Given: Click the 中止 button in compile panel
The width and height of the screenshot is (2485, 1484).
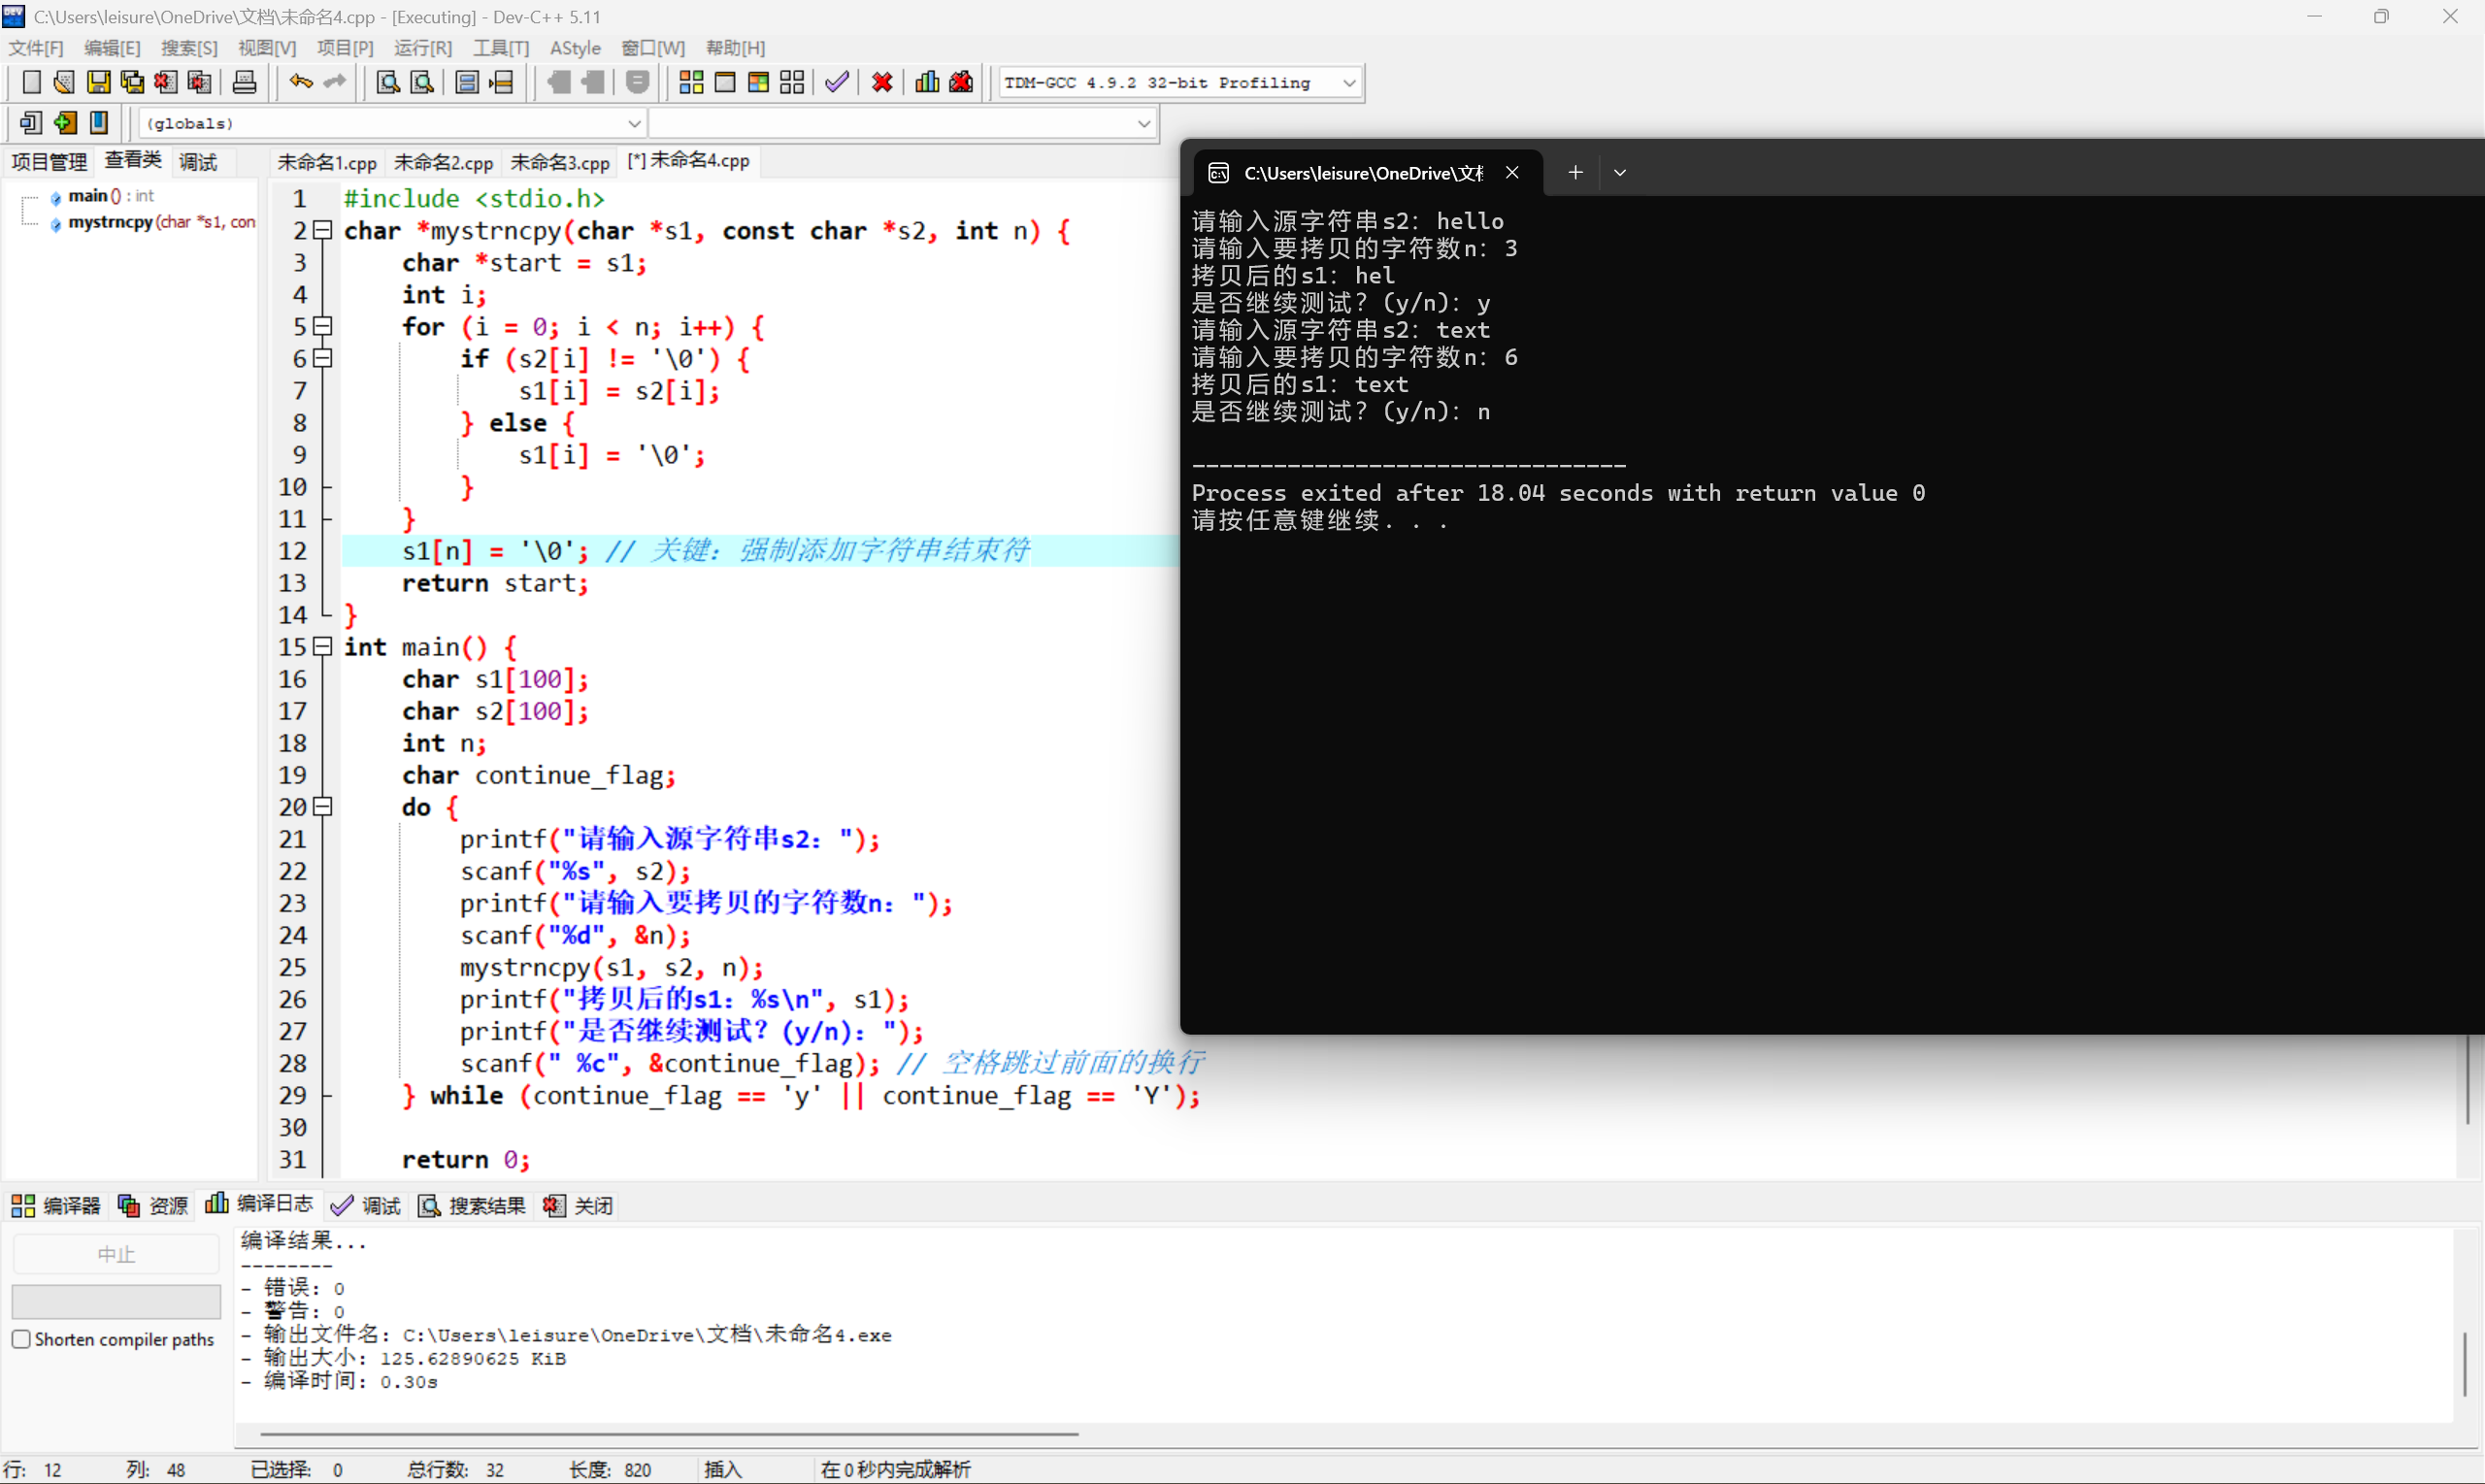Looking at the screenshot, I should (x=115, y=1252).
